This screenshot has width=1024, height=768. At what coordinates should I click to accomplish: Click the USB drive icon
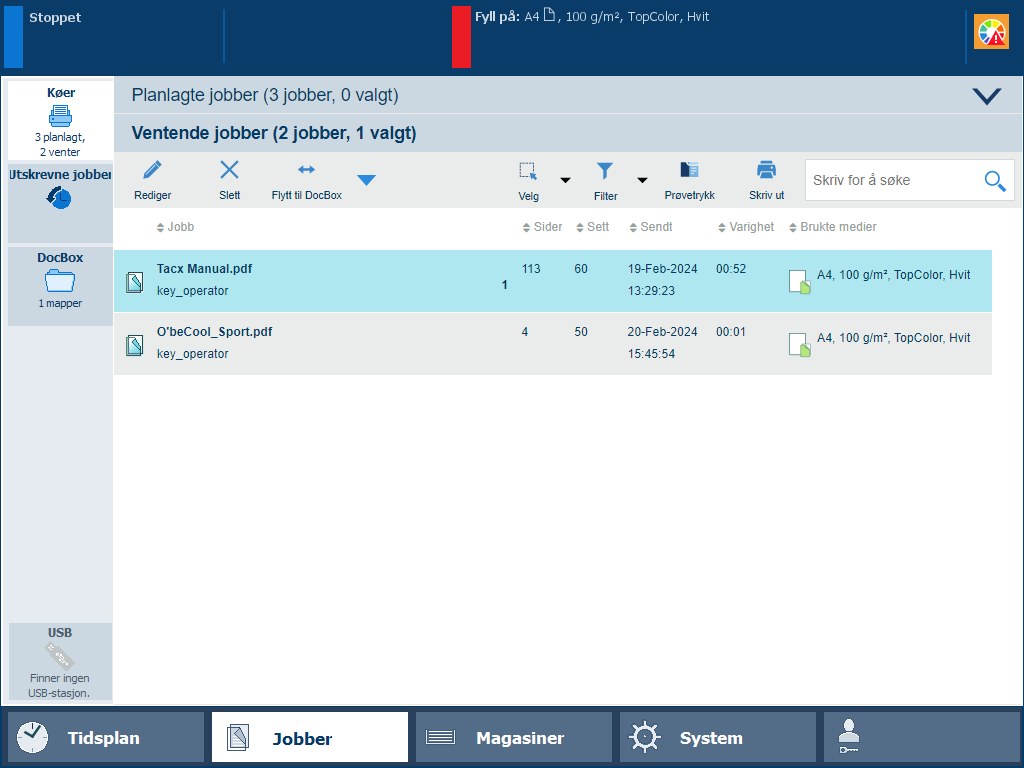coord(60,656)
